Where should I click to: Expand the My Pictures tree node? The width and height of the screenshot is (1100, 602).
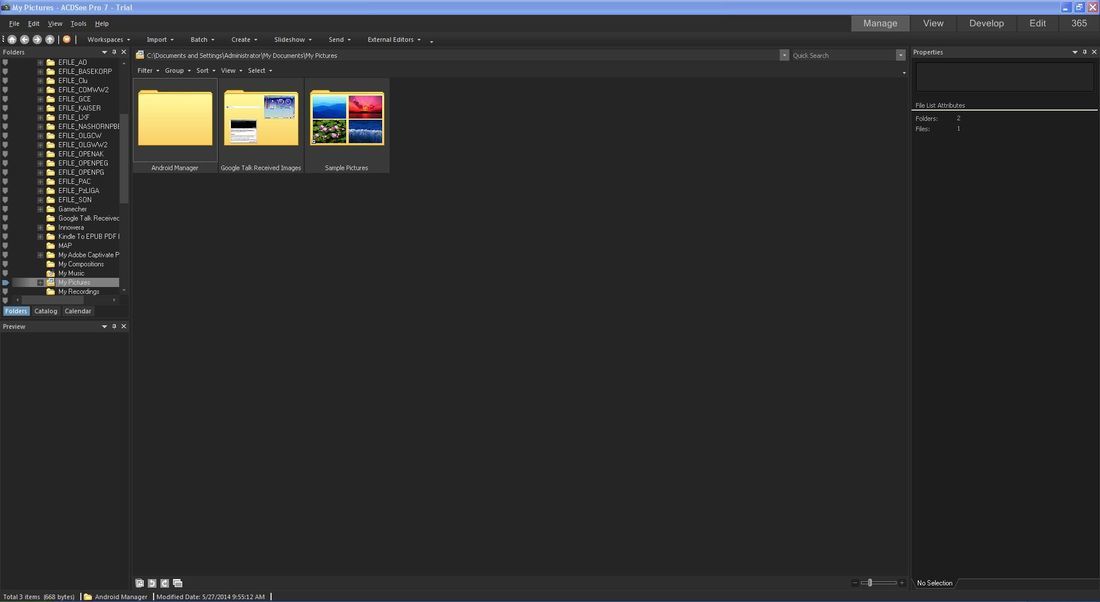(41, 281)
